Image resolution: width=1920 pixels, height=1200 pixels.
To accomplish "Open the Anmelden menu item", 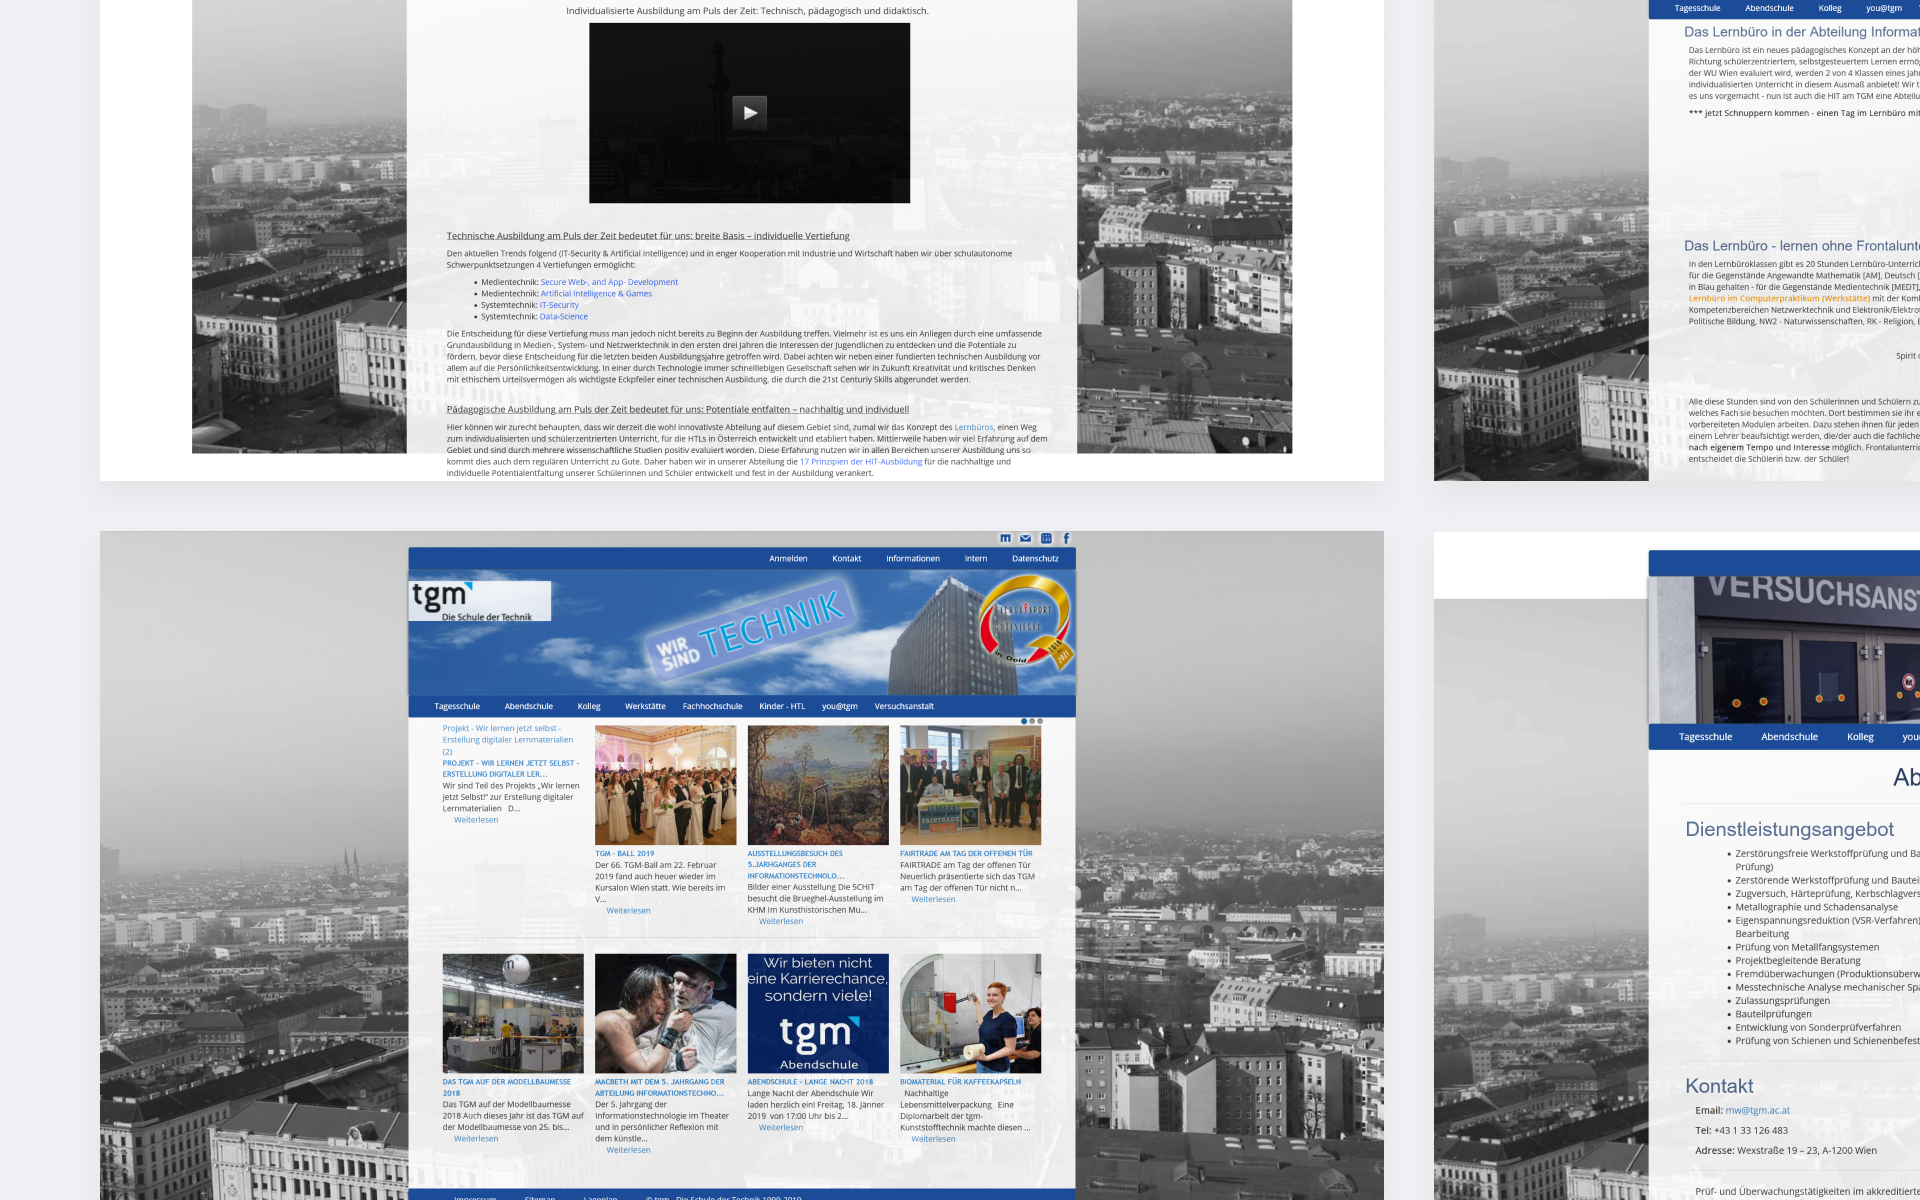I will 788,559.
